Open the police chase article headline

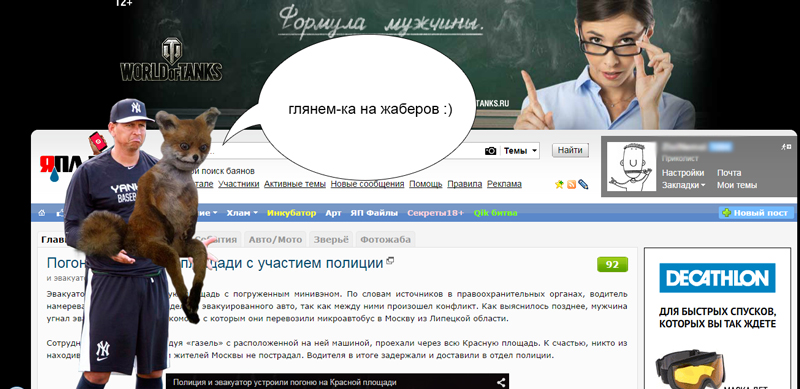click(215, 263)
